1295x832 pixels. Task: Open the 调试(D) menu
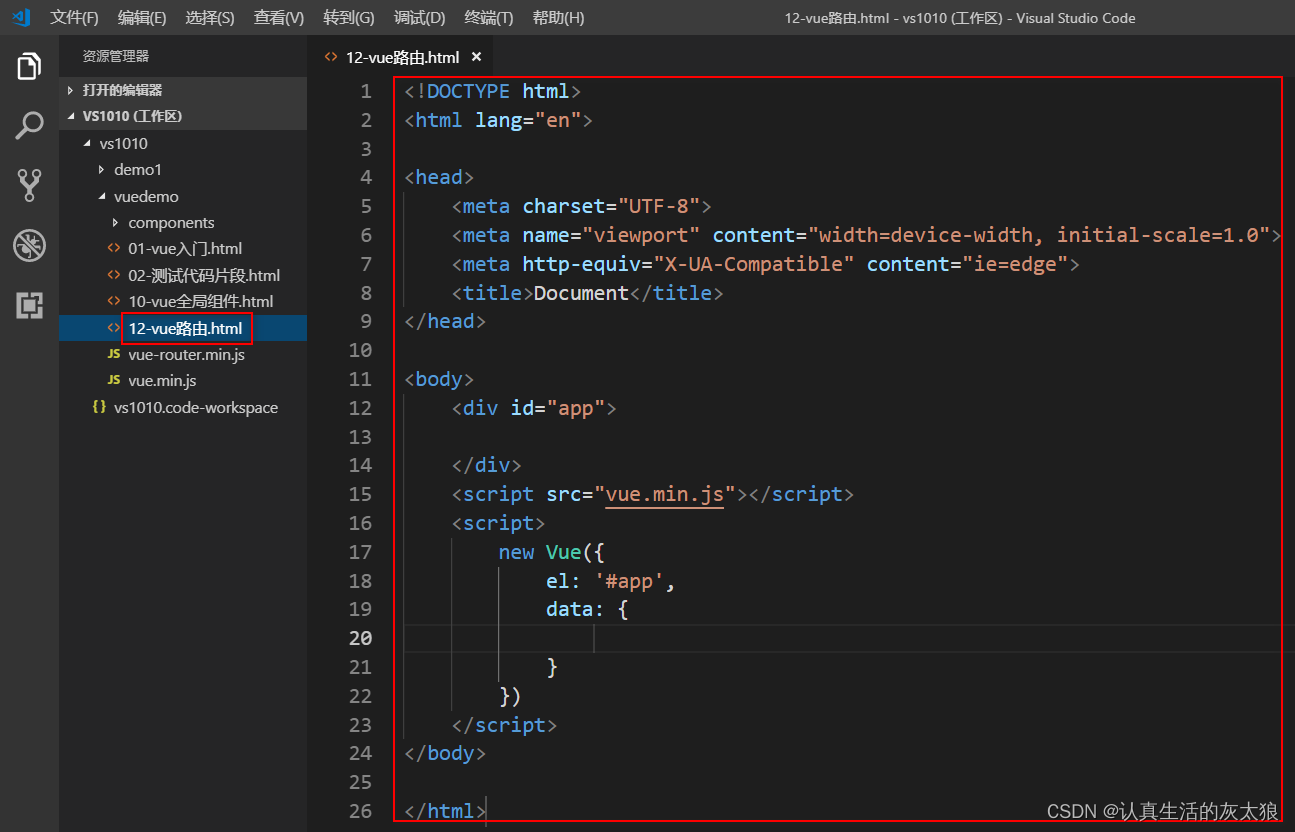click(x=419, y=18)
